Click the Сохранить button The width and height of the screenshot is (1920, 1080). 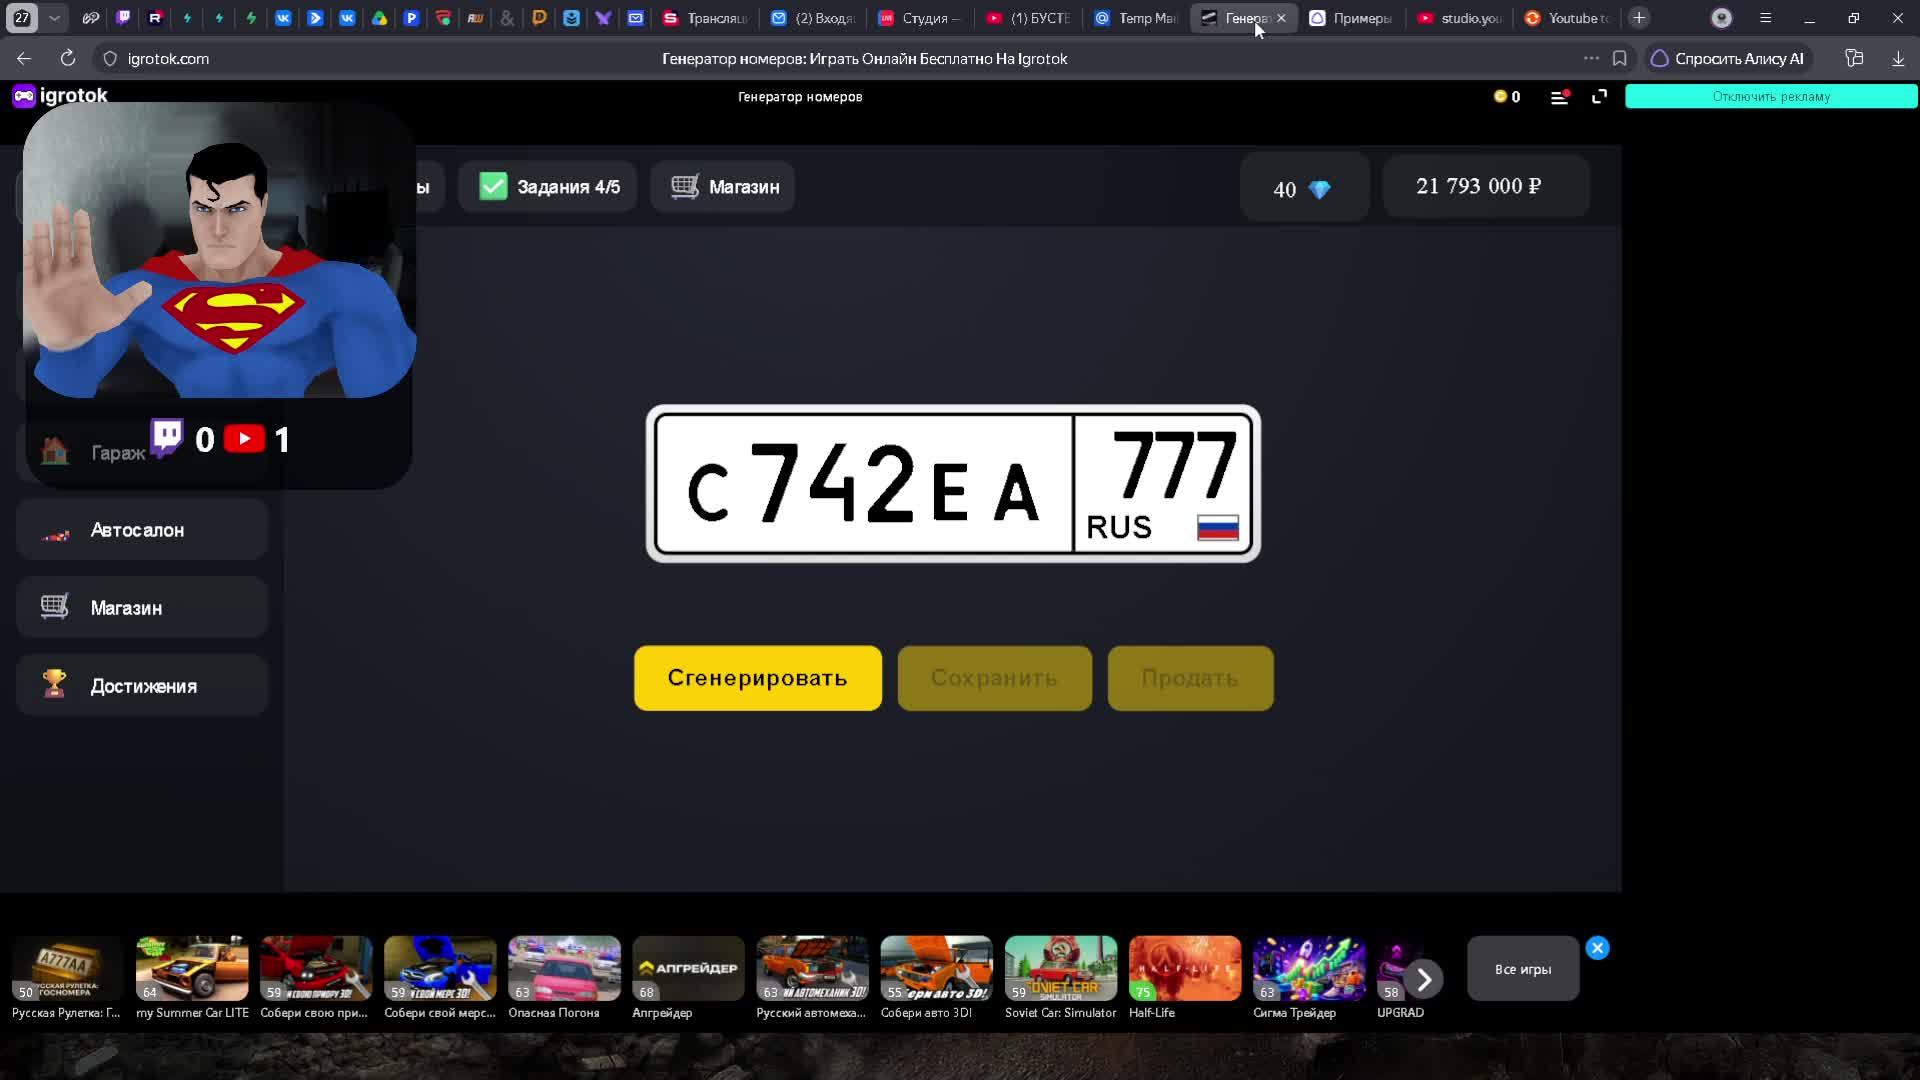[x=994, y=678]
